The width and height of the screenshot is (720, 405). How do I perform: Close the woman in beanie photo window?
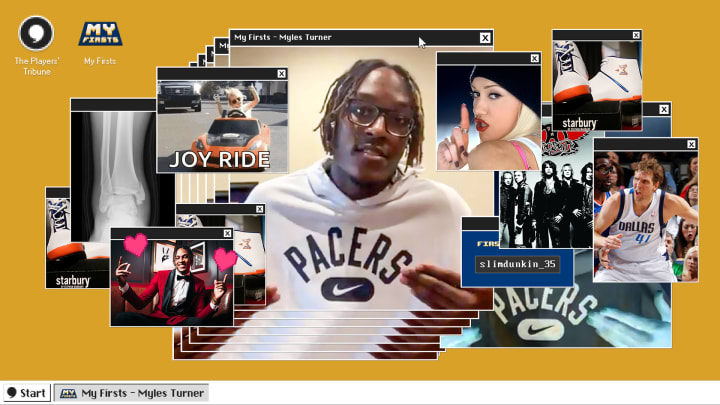point(534,58)
